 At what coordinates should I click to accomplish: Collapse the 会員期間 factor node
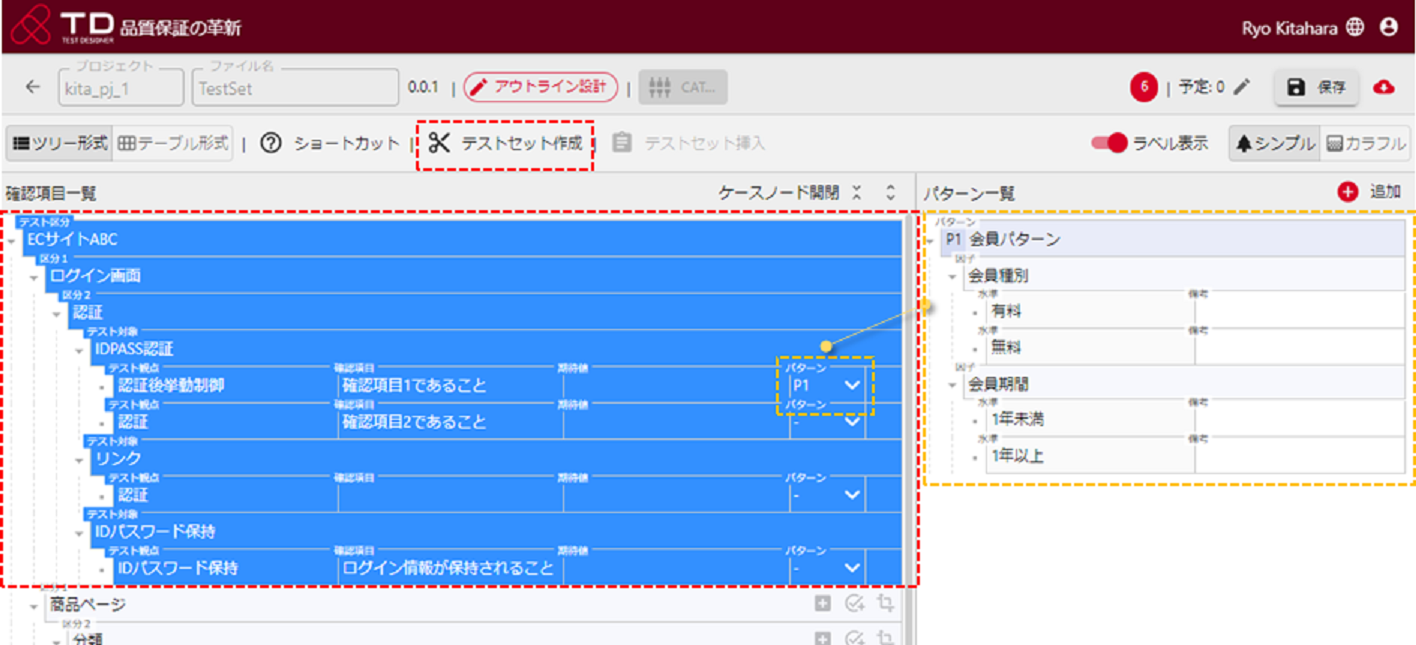point(954,385)
